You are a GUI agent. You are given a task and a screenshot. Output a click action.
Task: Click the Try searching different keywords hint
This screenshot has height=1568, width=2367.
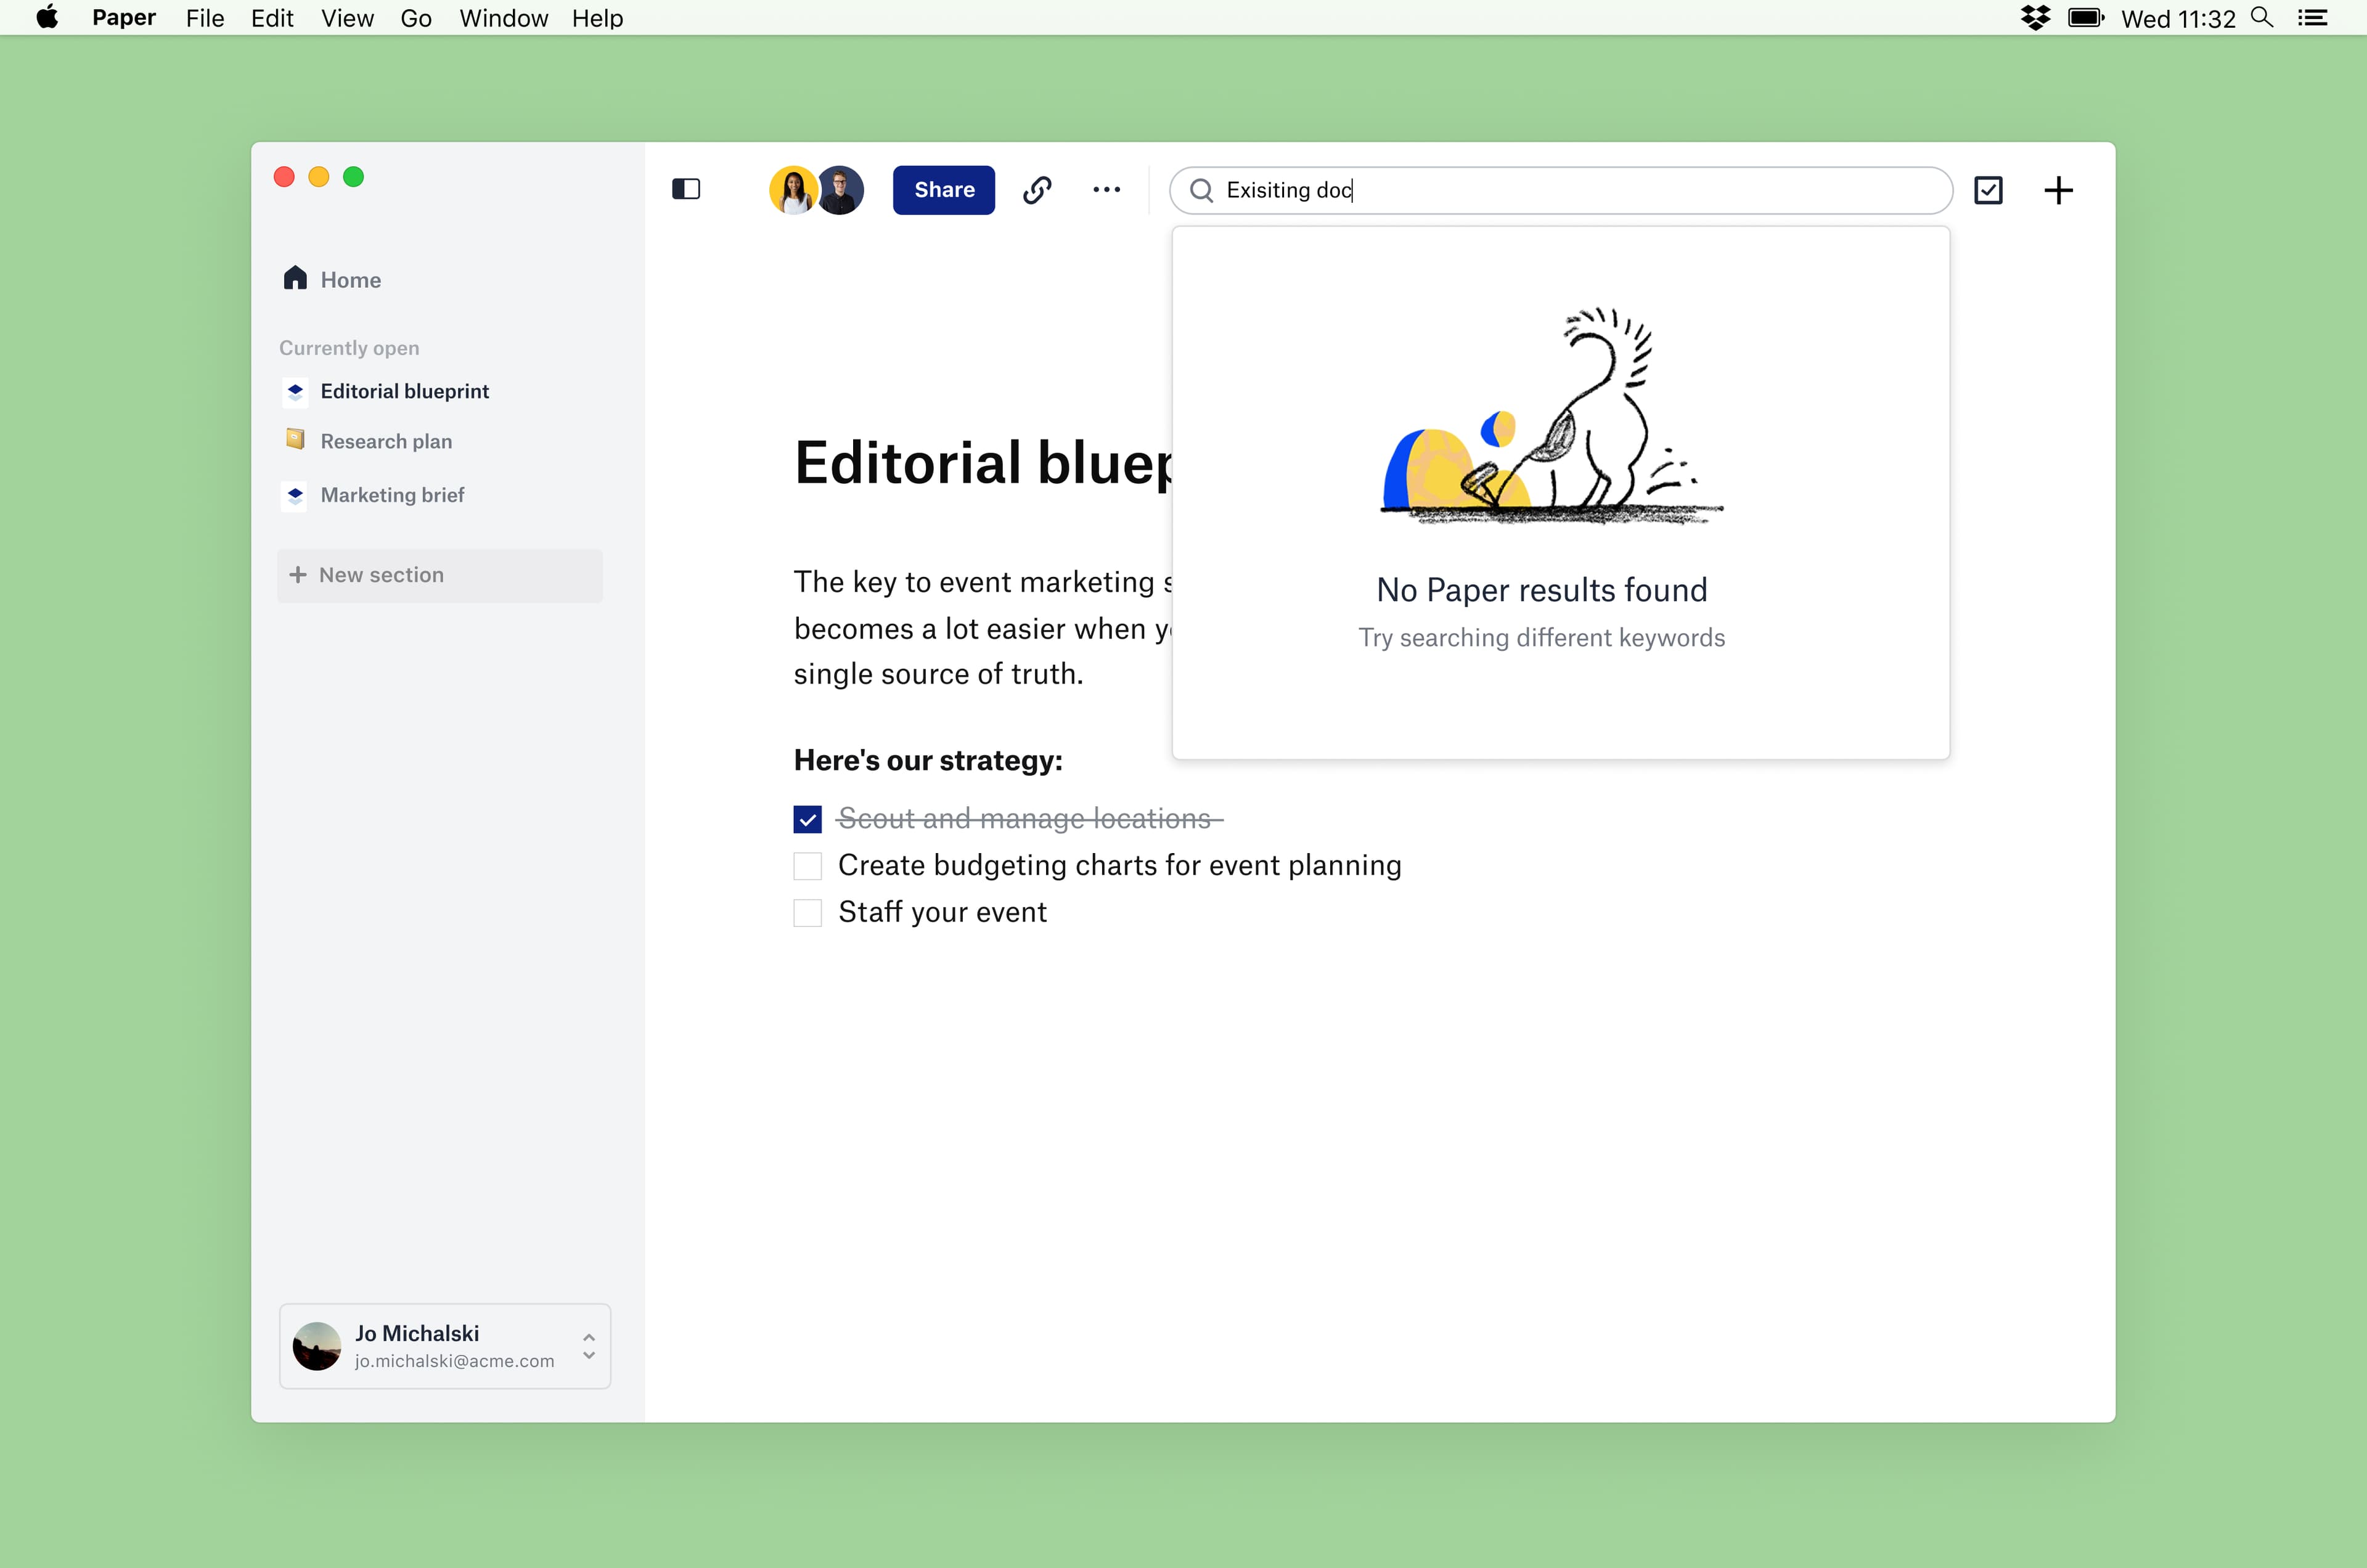point(1542,638)
